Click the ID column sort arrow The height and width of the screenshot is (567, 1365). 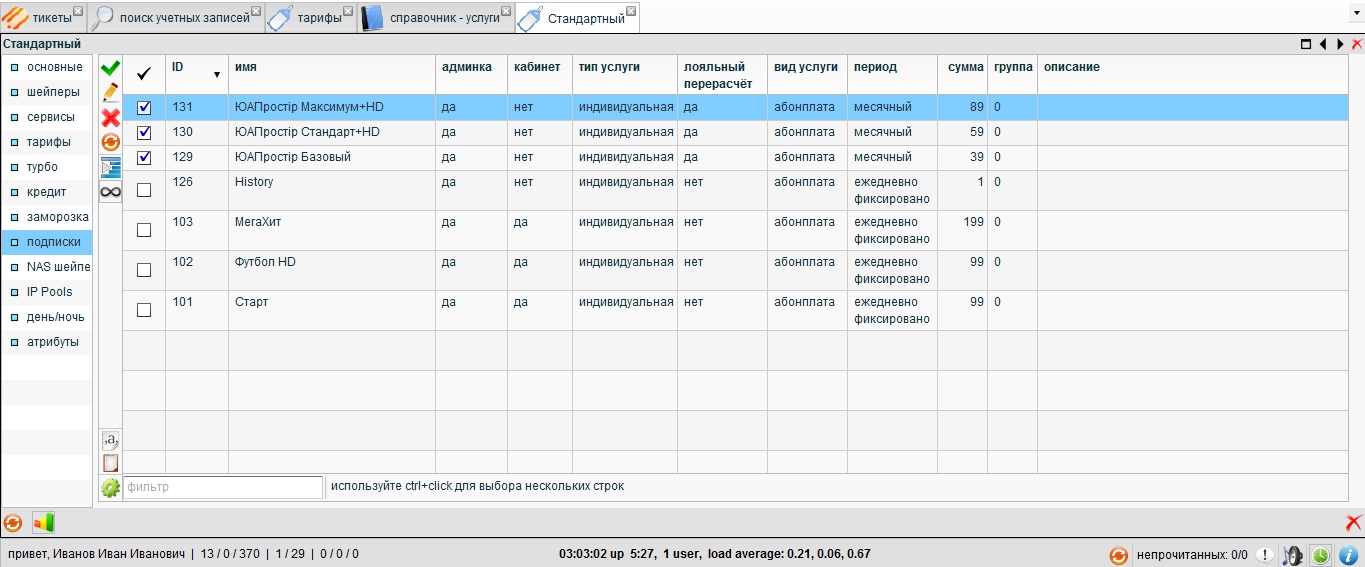[x=217, y=75]
